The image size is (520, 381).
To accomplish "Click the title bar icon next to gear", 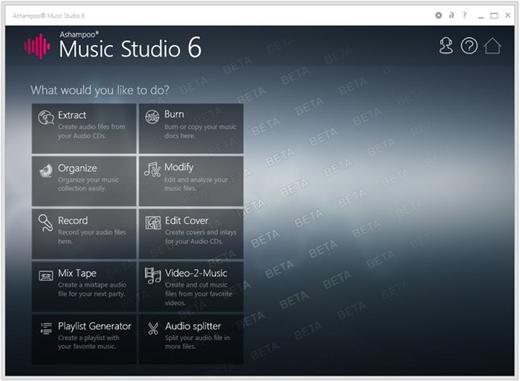I will (x=451, y=15).
